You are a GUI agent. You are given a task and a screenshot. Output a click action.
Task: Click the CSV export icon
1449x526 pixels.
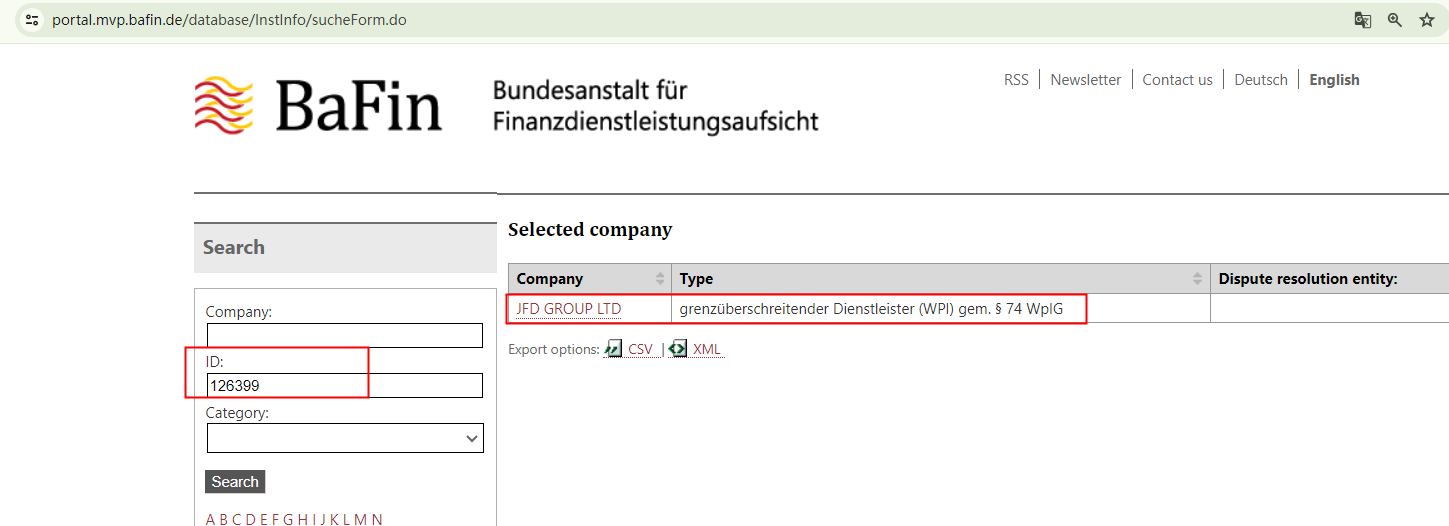pyautogui.click(x=613, y=349)
